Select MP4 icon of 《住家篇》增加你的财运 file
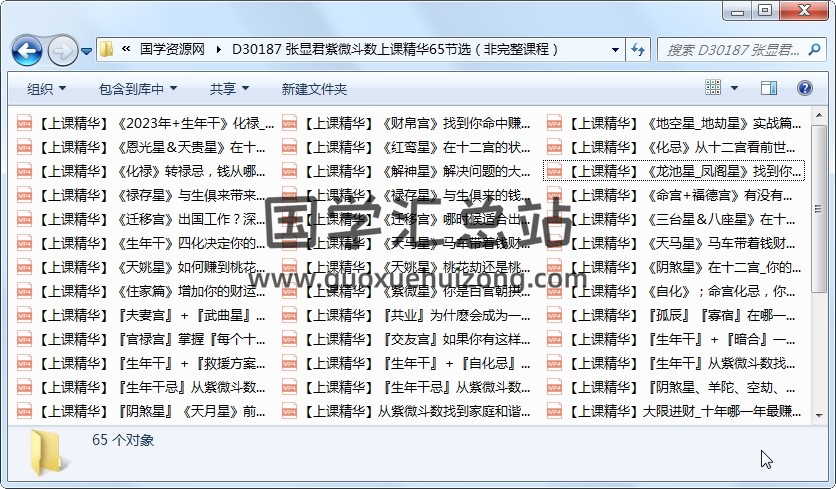Screen dimensions: 836x489 (24, 291)
